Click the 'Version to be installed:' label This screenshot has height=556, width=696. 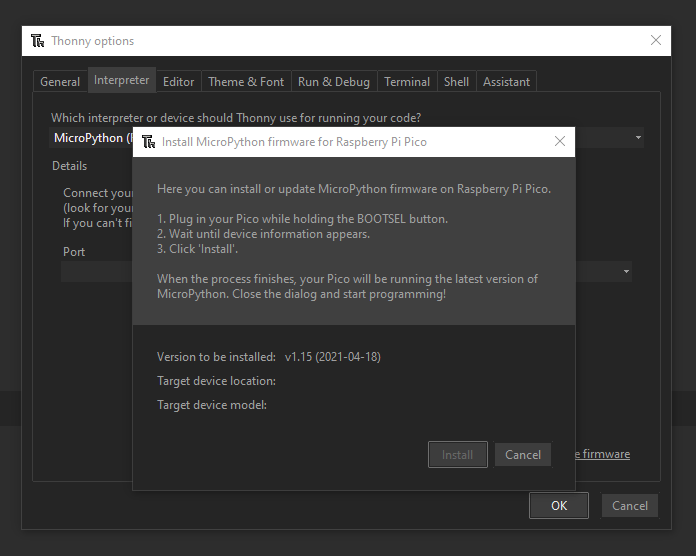click(x=216, y=357)
